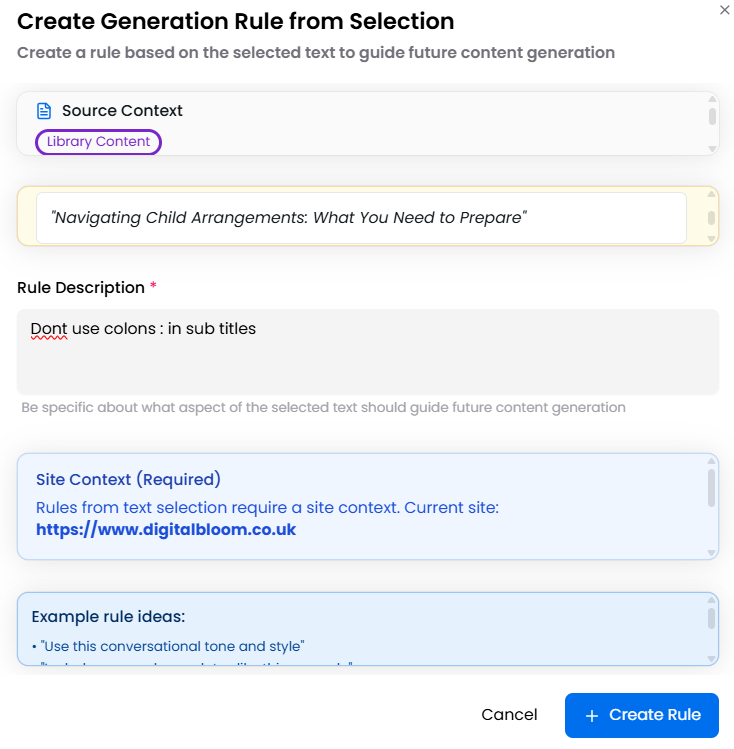
Task: Hit up arrow in Example rule ideas
Action: tap(712, 602)
